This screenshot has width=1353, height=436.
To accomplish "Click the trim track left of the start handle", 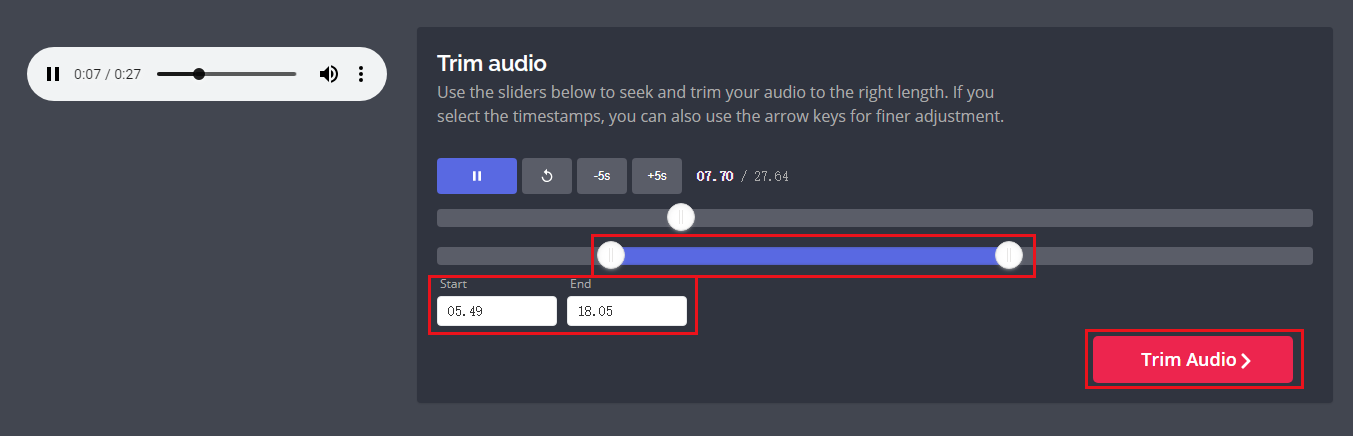I will [515, 256].
